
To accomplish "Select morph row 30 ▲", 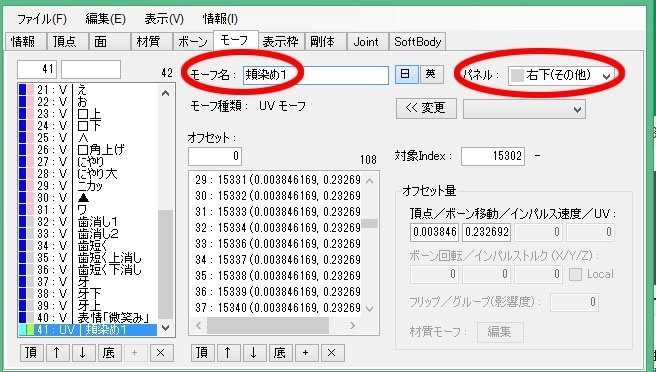I will coord(88,198).
